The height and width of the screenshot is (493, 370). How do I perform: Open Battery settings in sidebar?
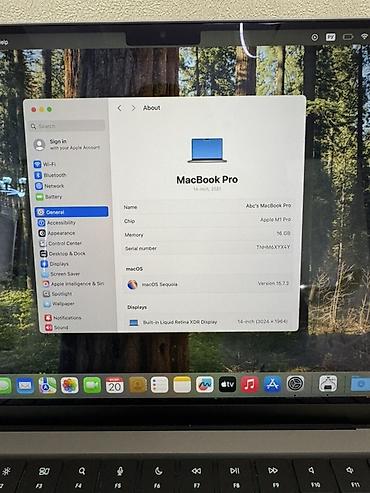pyautogui.click(x=49, y=197)
